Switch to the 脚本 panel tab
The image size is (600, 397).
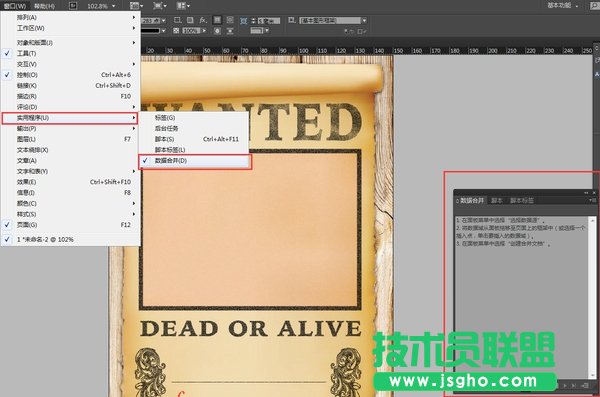[x=497, y=200]
